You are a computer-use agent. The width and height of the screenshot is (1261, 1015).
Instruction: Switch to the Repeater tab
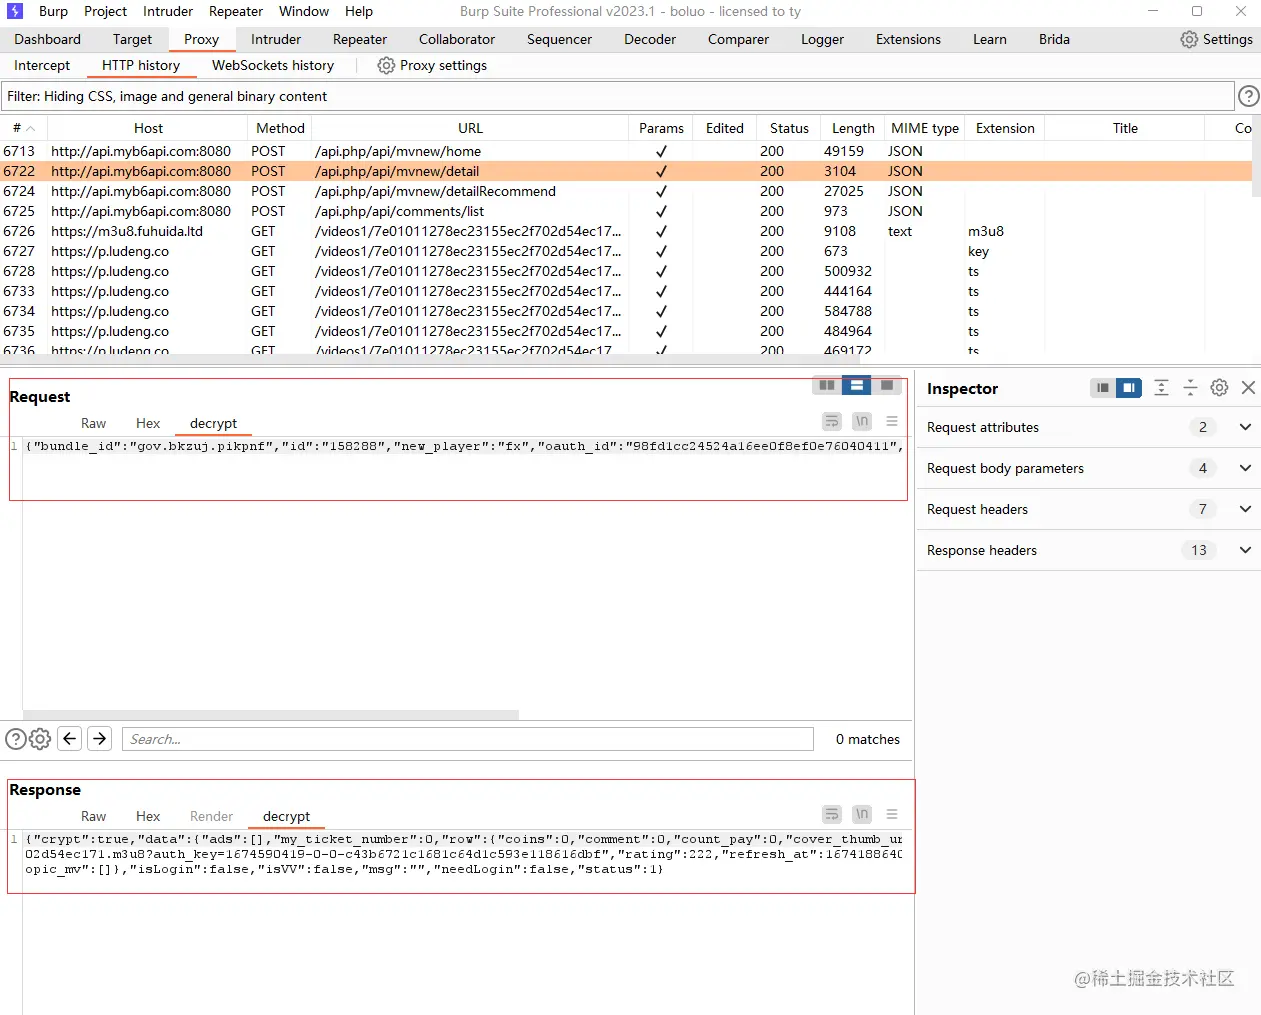click(x=360, y=39)
